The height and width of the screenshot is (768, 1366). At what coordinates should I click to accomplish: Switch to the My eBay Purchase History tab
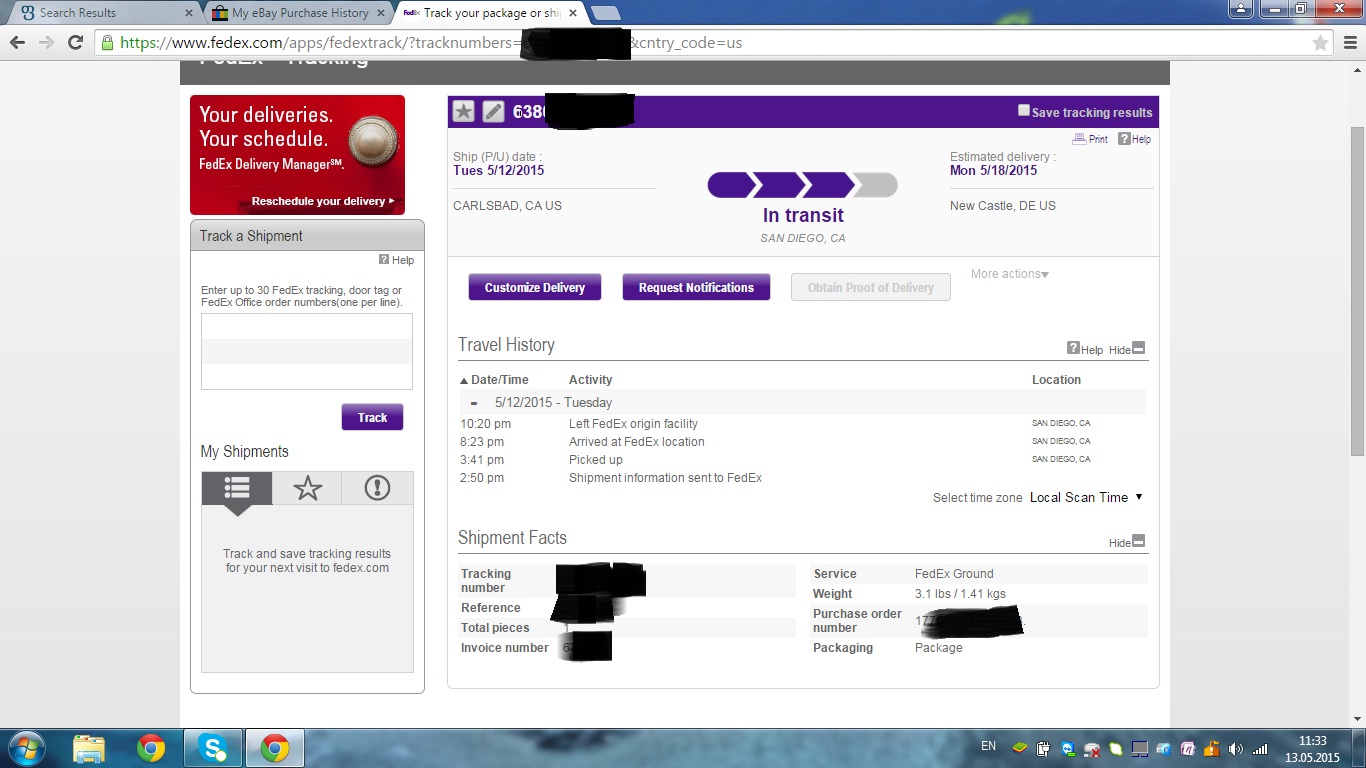tap(296, 13)
